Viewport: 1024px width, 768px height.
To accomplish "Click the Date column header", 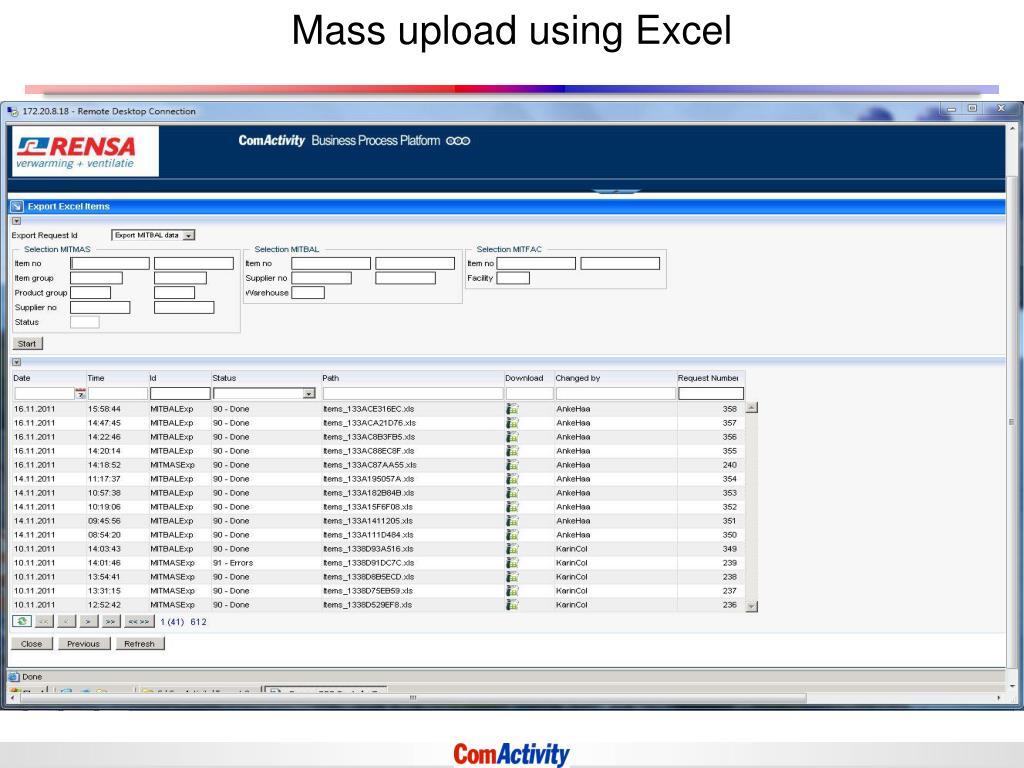I will tap(22, 378).
